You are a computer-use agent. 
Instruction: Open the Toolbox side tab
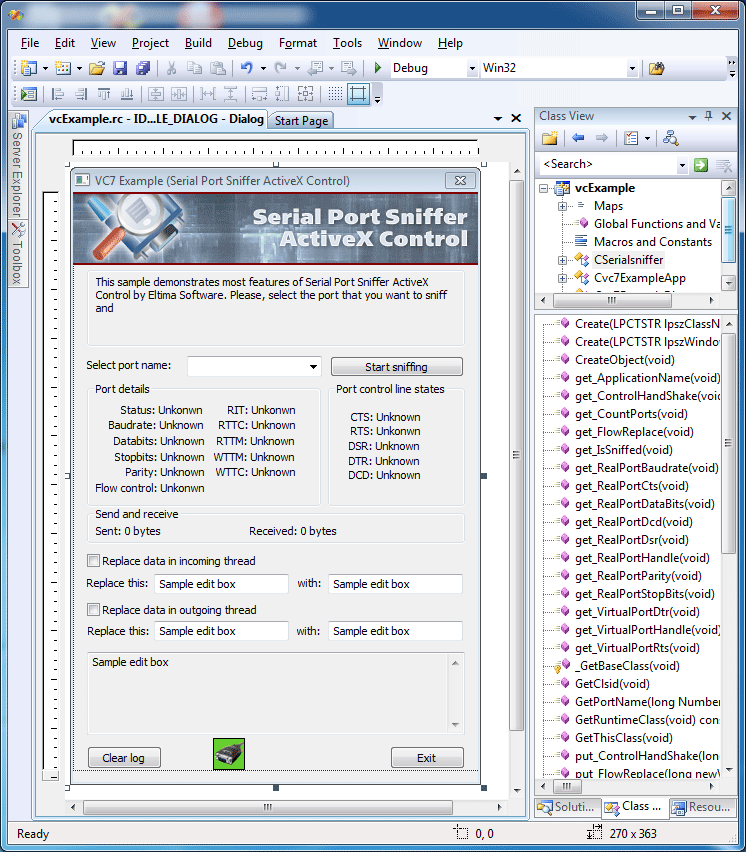[x=18, y=254]
